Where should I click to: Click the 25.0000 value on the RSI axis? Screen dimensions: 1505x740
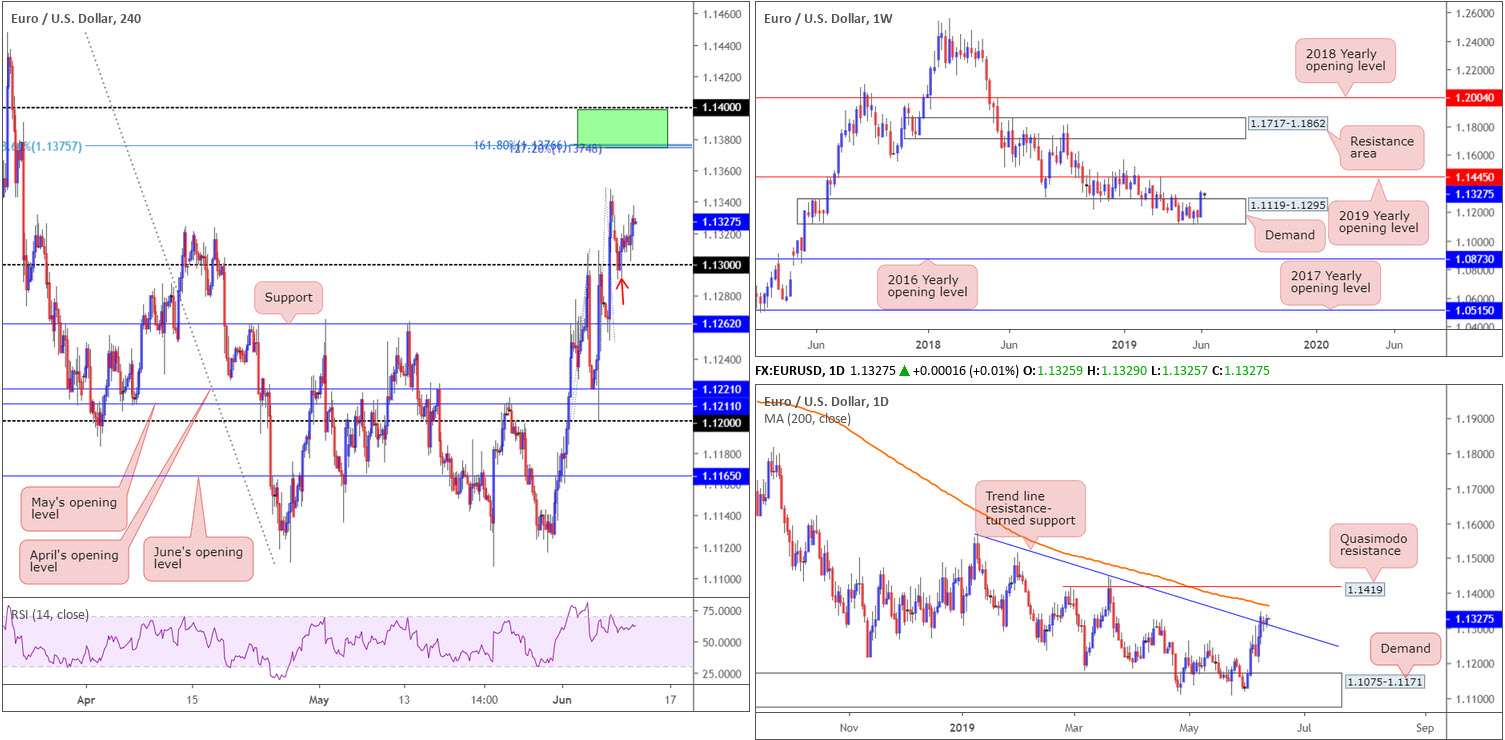point(720,674)
